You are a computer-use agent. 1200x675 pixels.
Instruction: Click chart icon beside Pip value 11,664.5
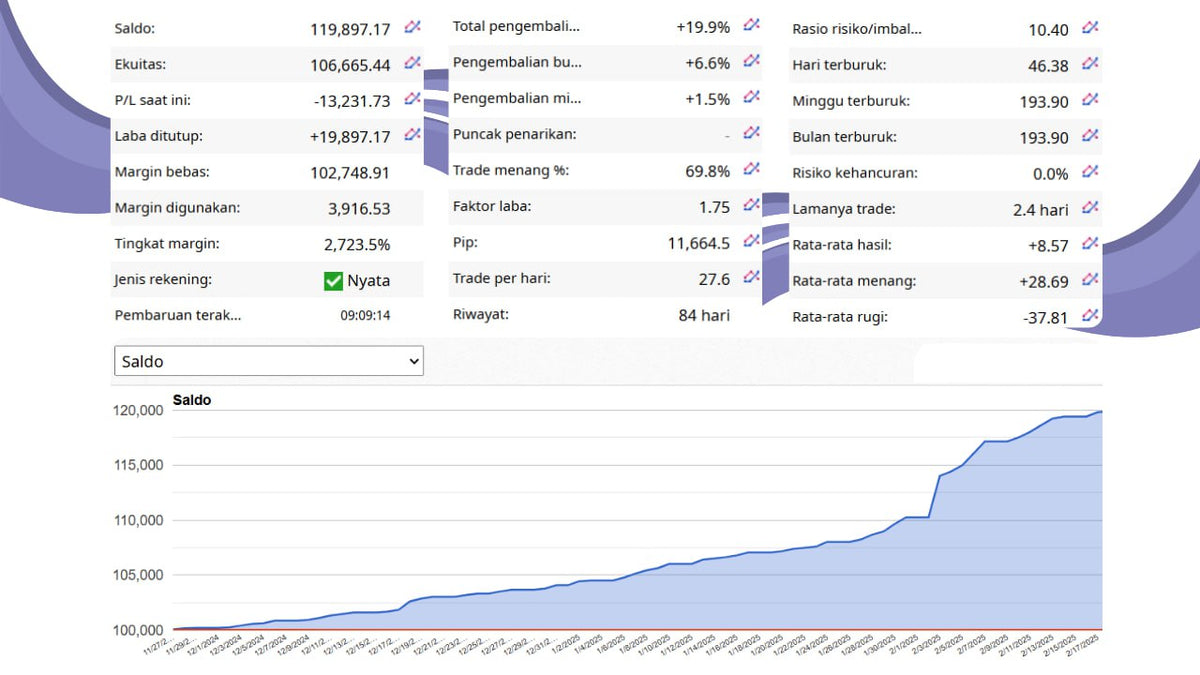pyautogui.click(x=752, y=242)
